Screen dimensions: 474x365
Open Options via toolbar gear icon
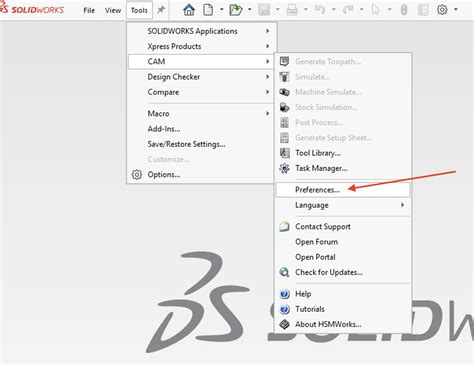[x=442, y=10]
